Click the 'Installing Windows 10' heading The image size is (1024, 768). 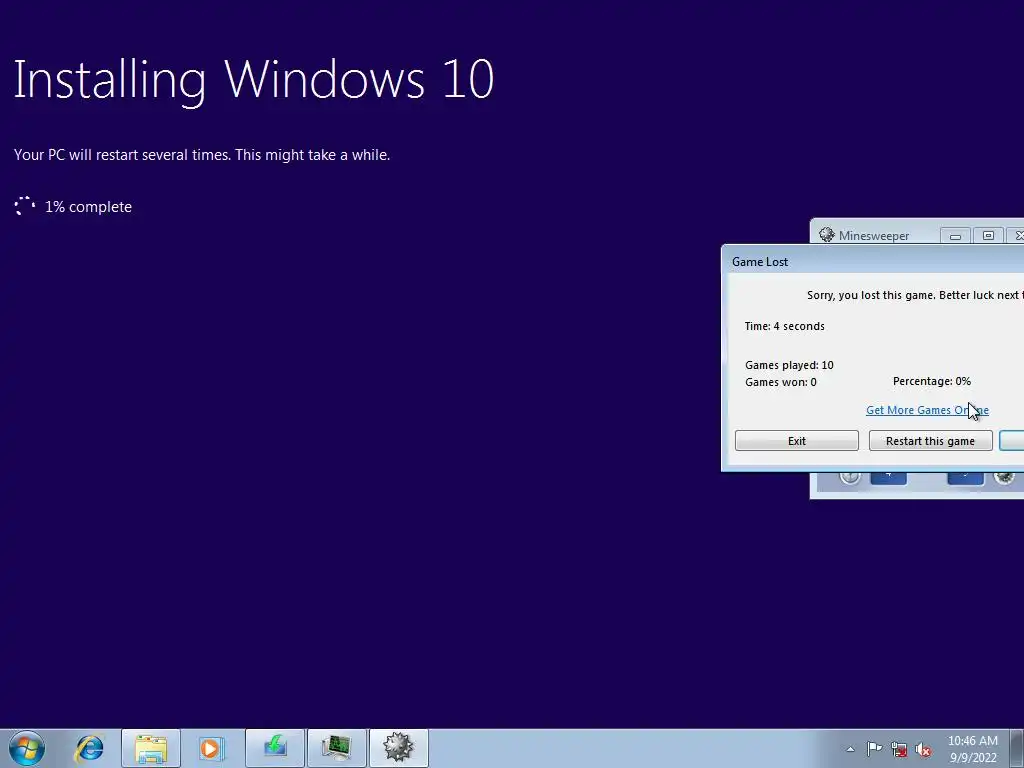click(x=253, y=80)
